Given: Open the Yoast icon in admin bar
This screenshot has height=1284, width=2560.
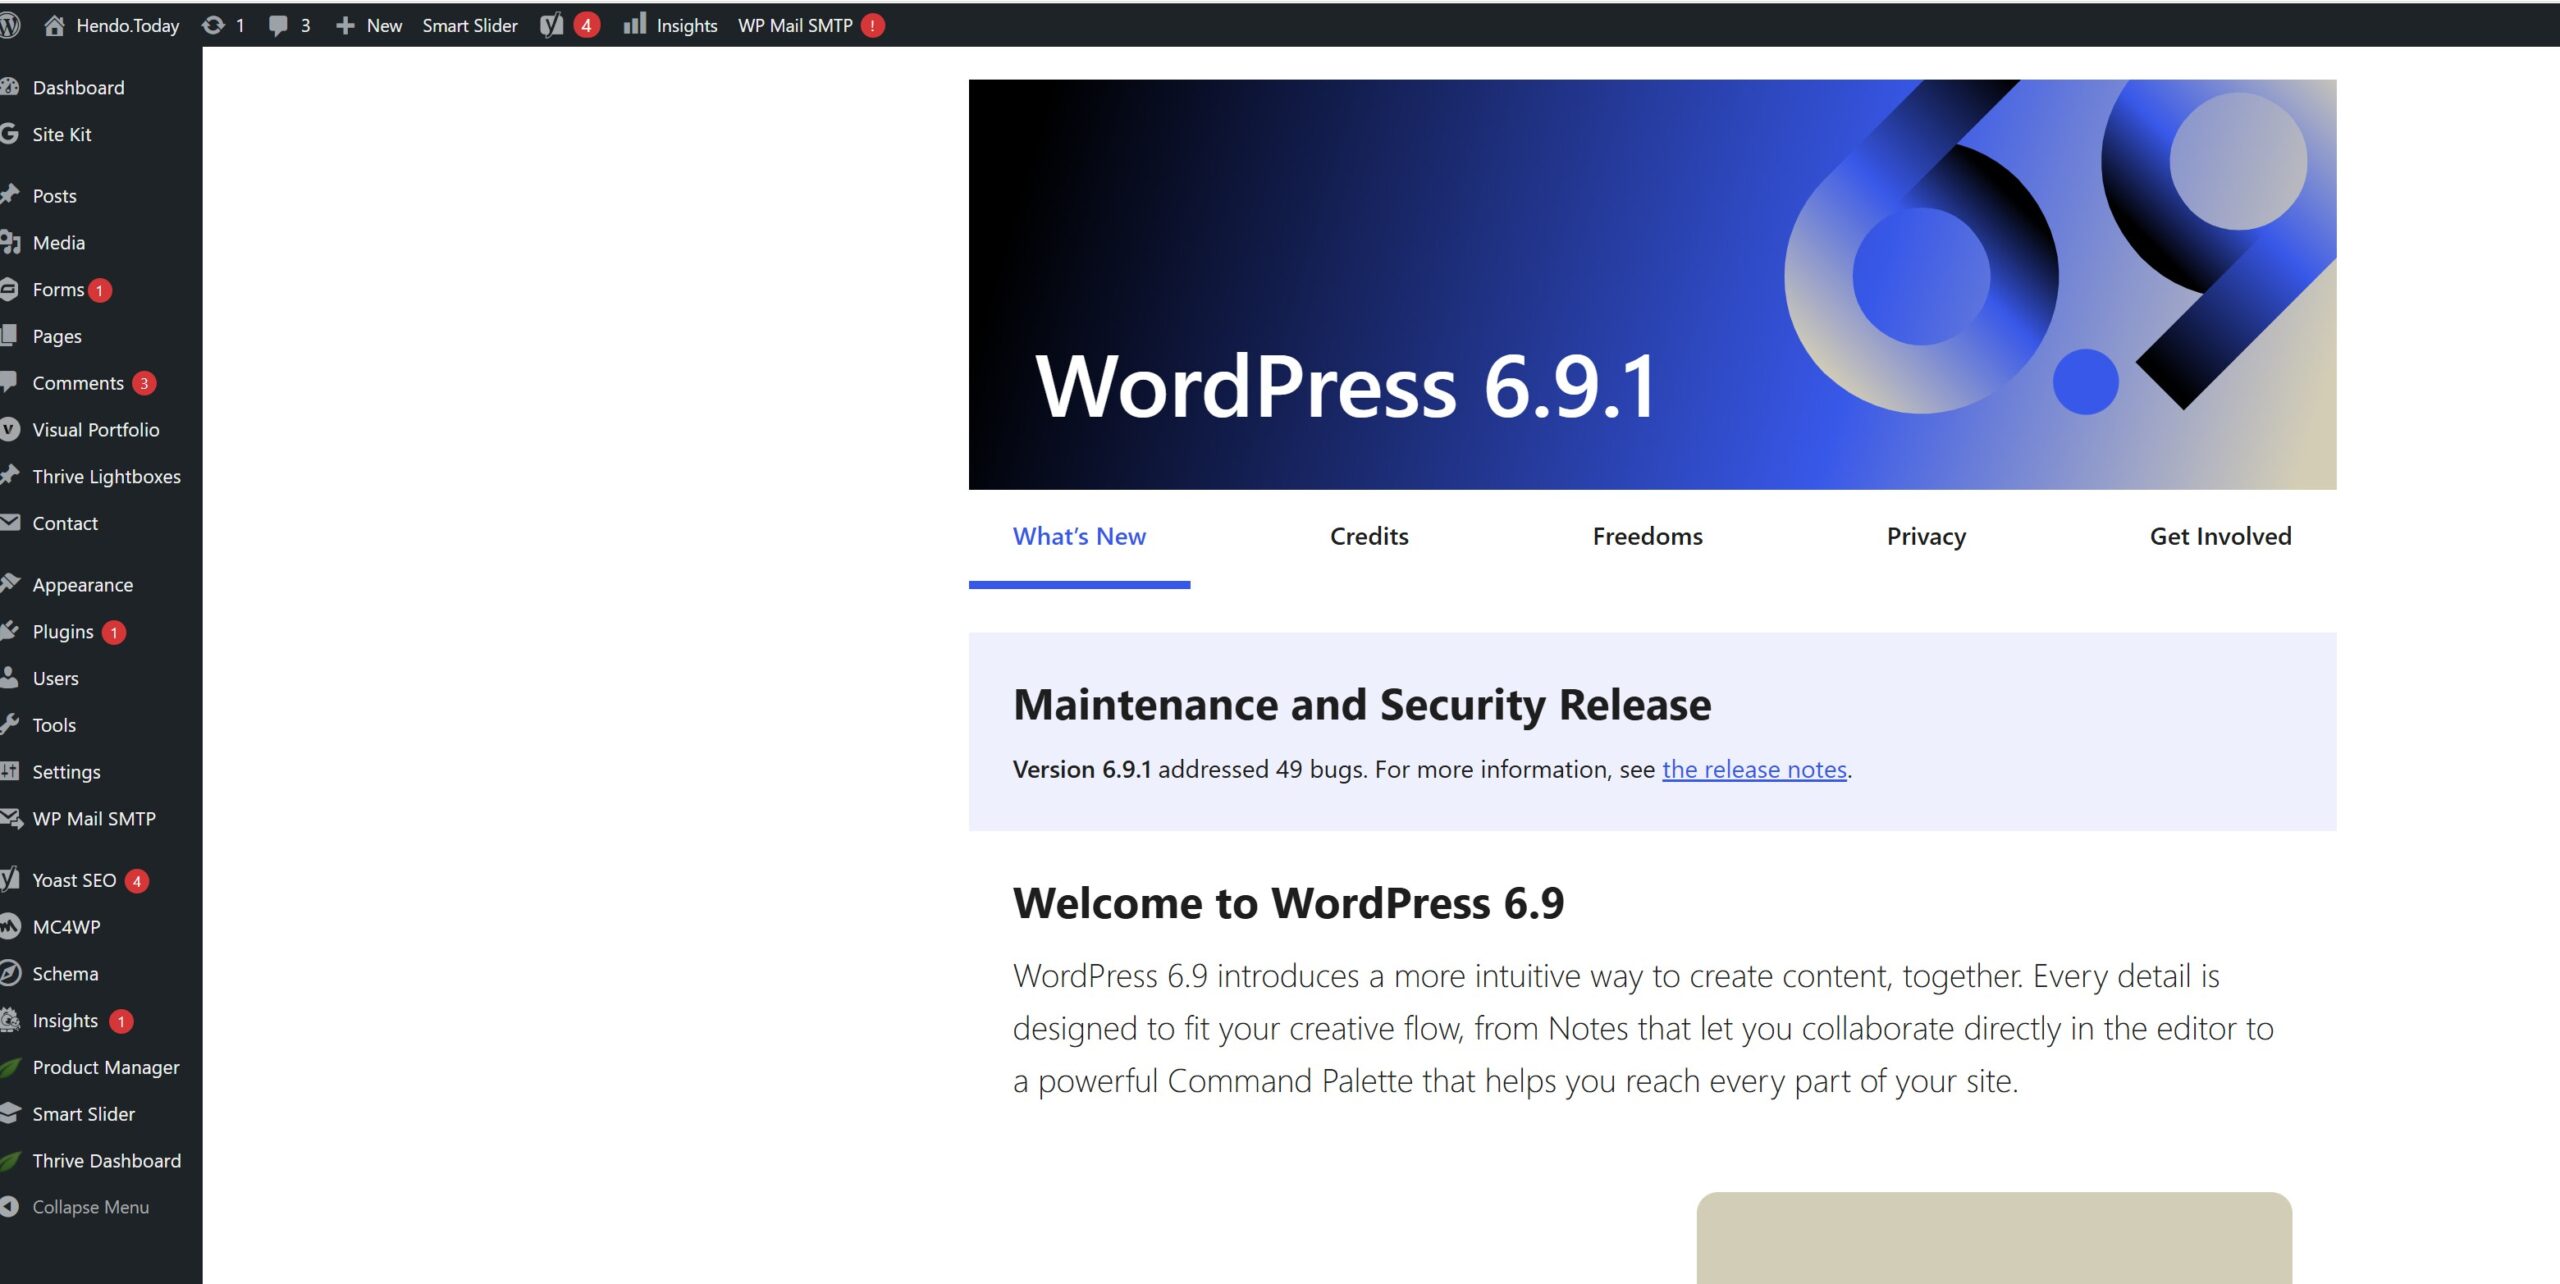Looking at the screenshot, I should tap(552, 25).
